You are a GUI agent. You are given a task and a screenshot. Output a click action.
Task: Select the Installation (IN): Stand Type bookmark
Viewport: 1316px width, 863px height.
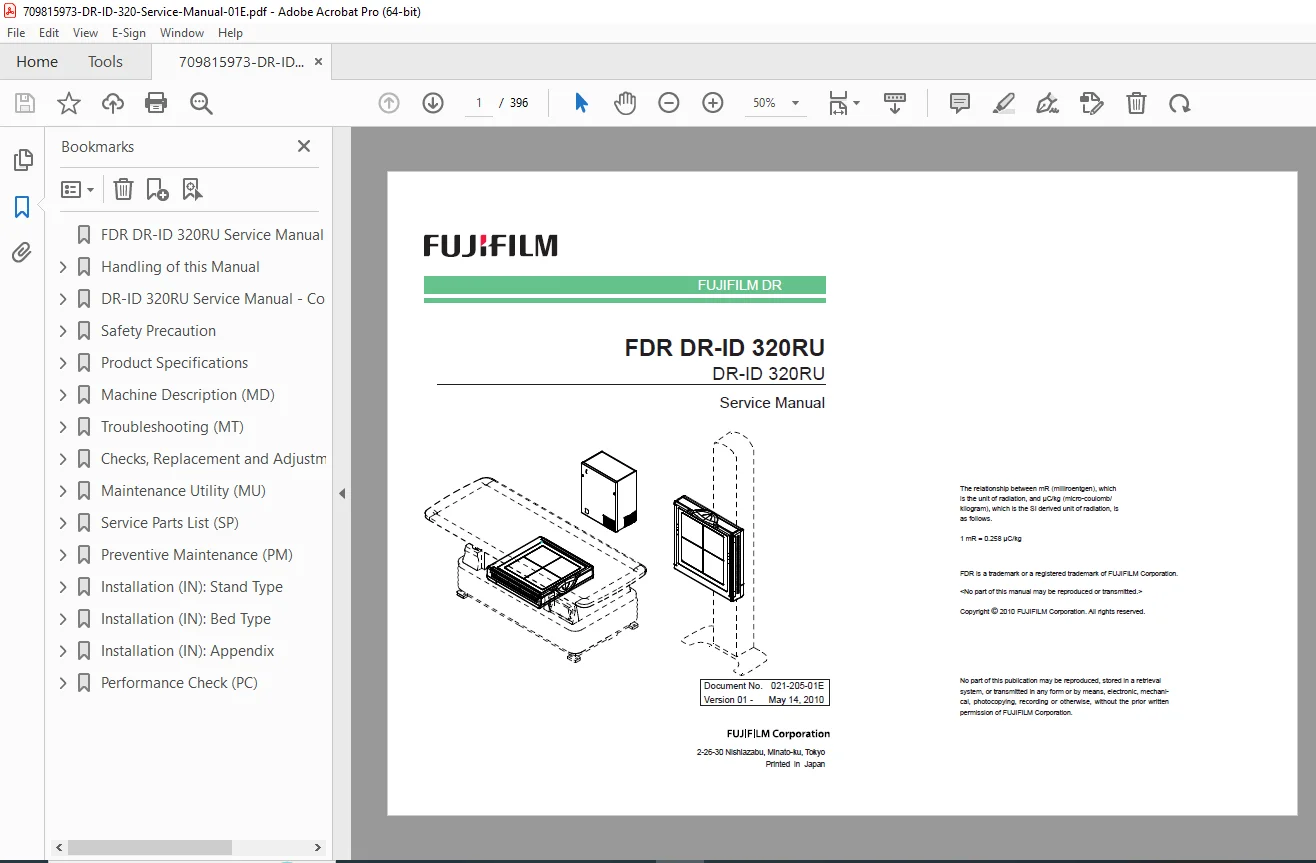192,587
